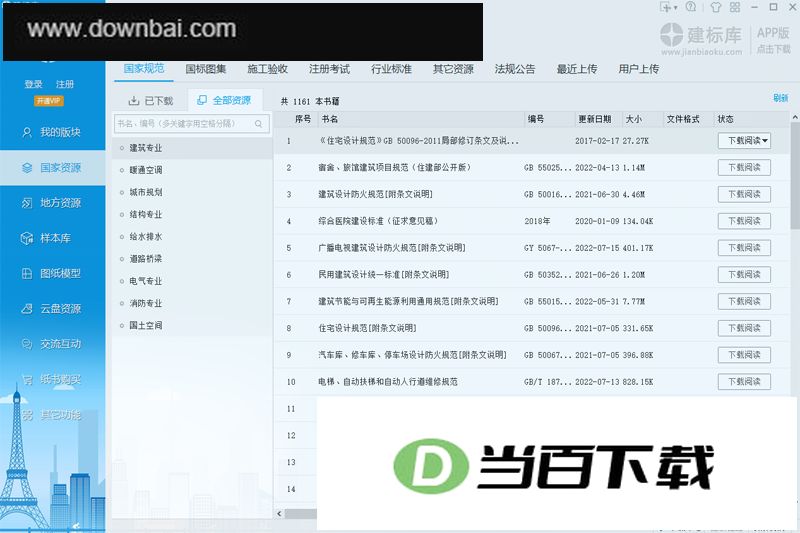Image resolution: width=800 pixels, height=533 pixels.
Task: Click the 图纸模型 sidebar icon
Action: 27,273
